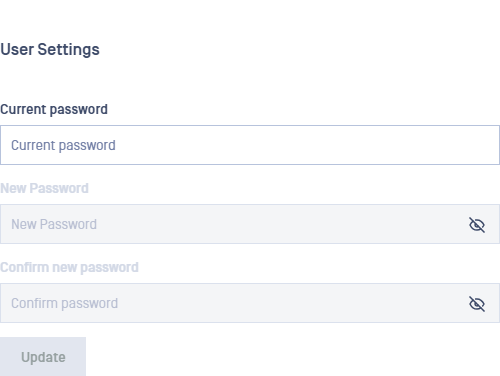Activate the topmost password text box

(x=250, y=145)
